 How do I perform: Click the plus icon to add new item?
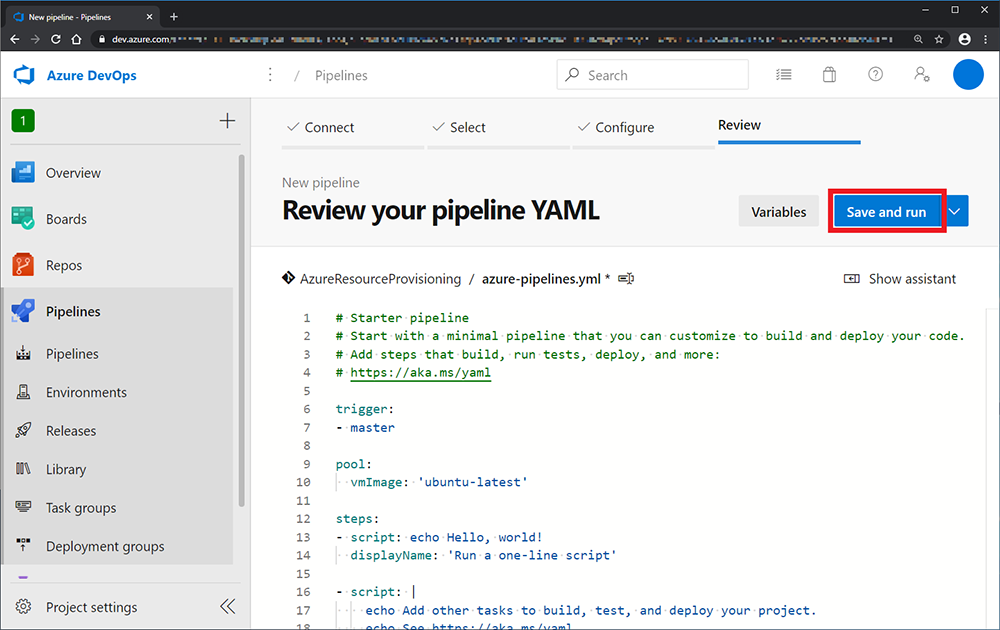pos(227,121)
